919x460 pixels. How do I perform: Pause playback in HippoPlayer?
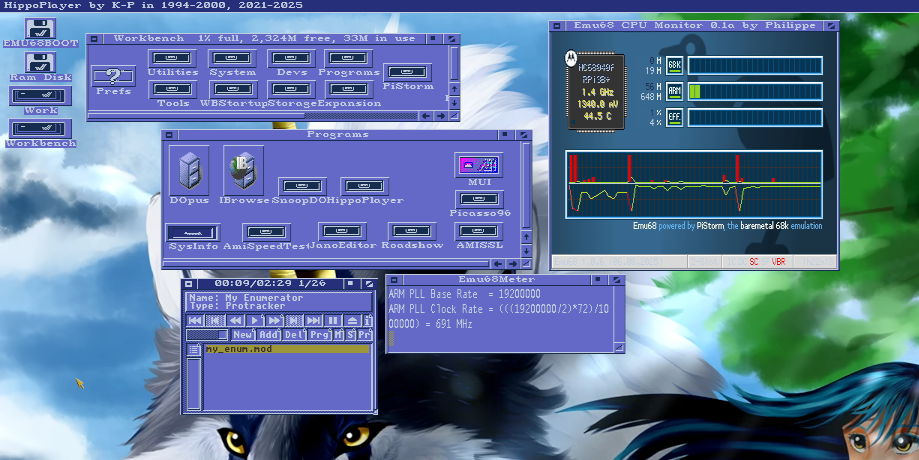[x=333, y=320]
